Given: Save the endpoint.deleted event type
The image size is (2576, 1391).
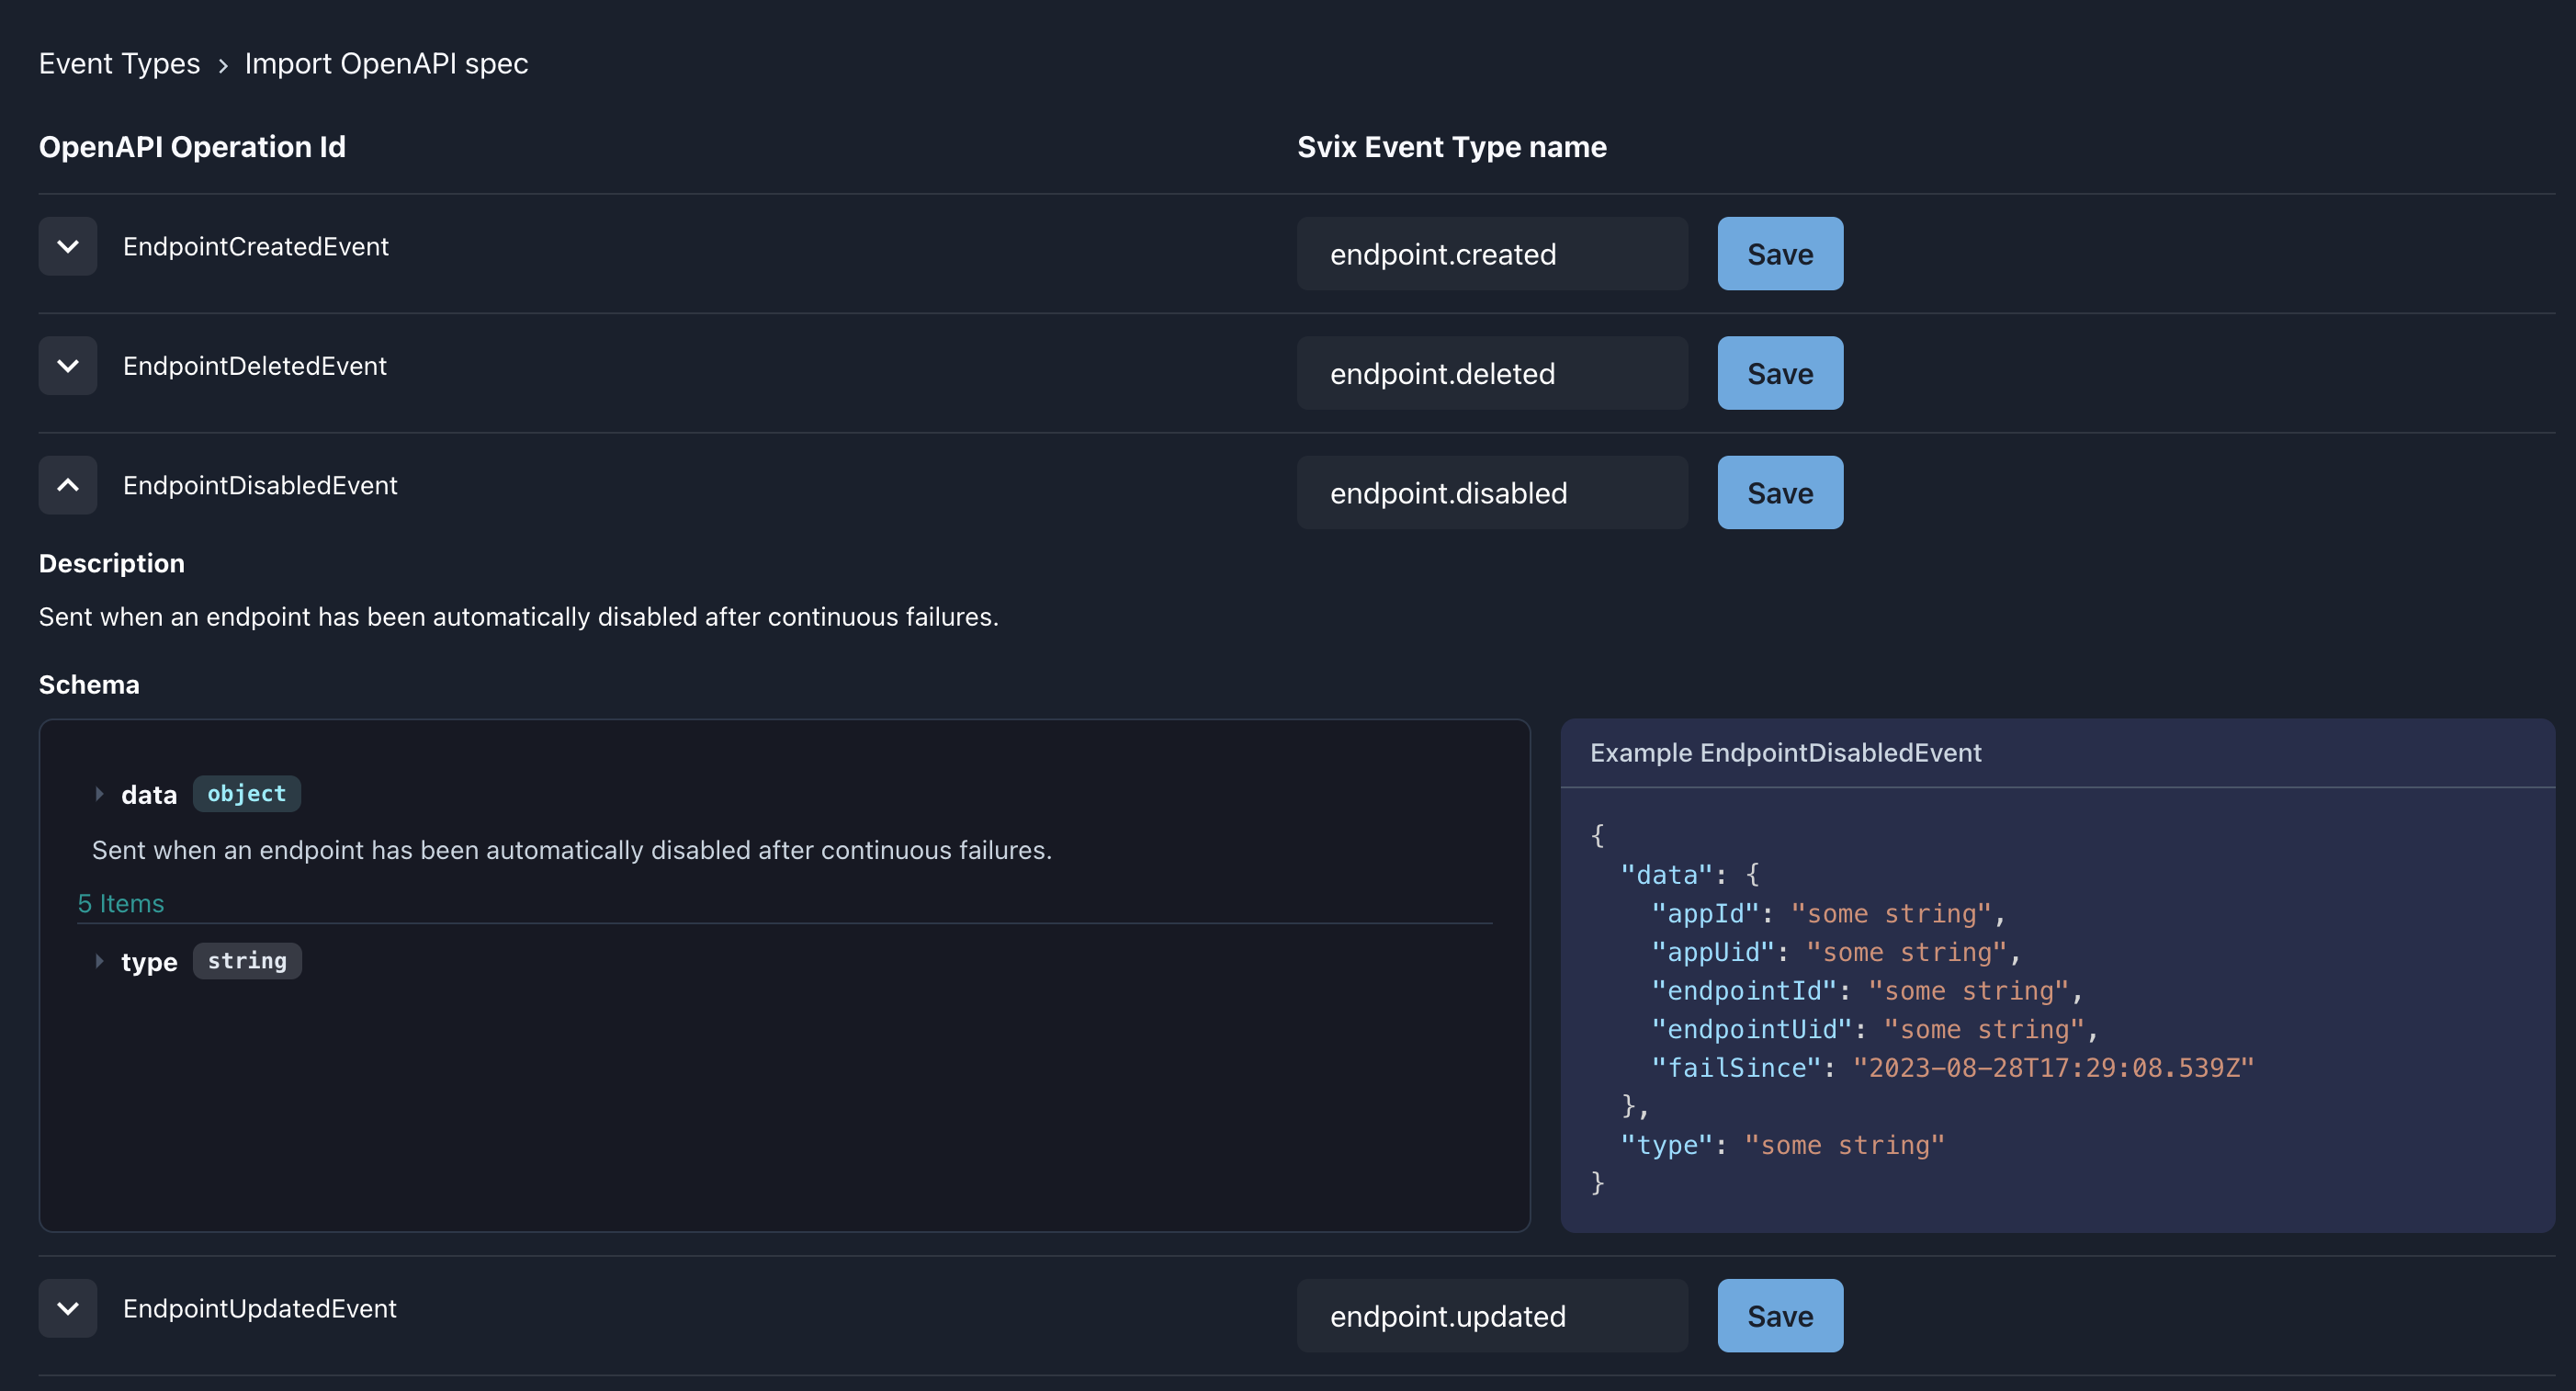Looking at the screenshot, I should click(1779, 372).
